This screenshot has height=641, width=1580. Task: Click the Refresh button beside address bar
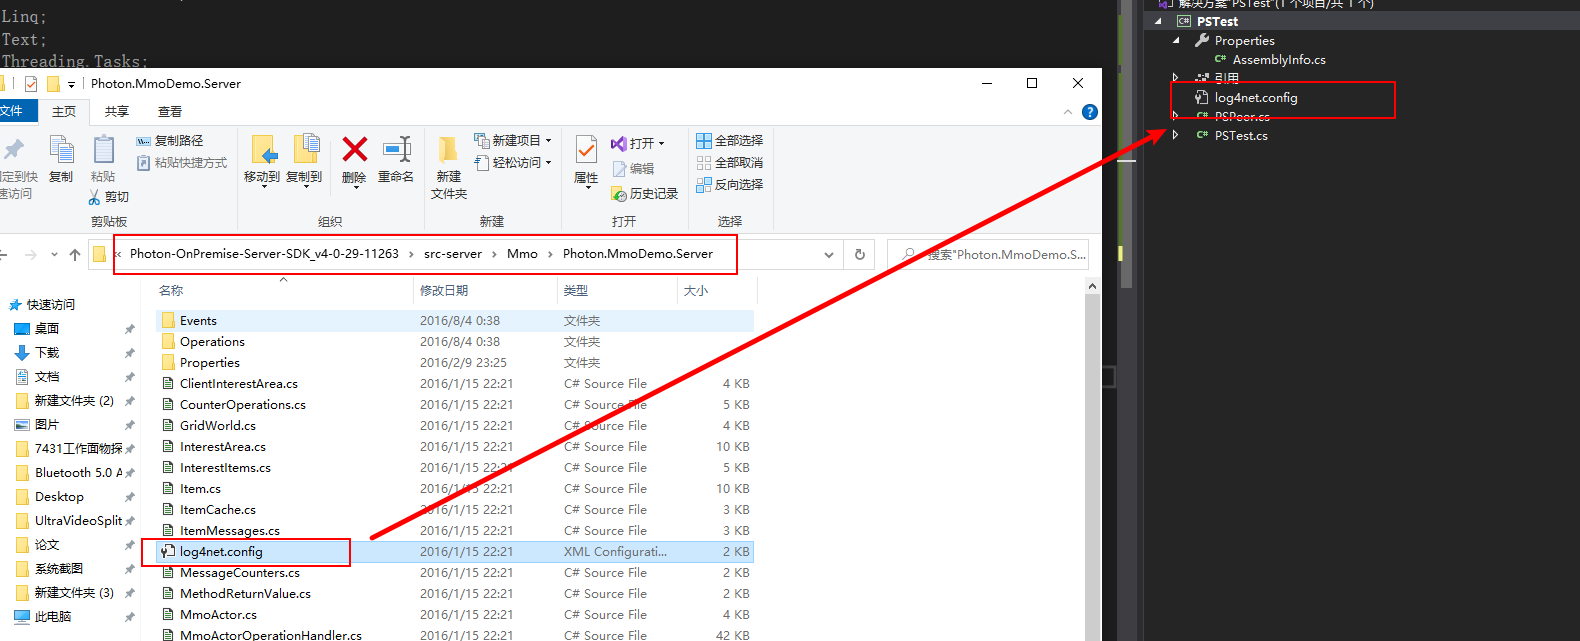tap(860, 255)
